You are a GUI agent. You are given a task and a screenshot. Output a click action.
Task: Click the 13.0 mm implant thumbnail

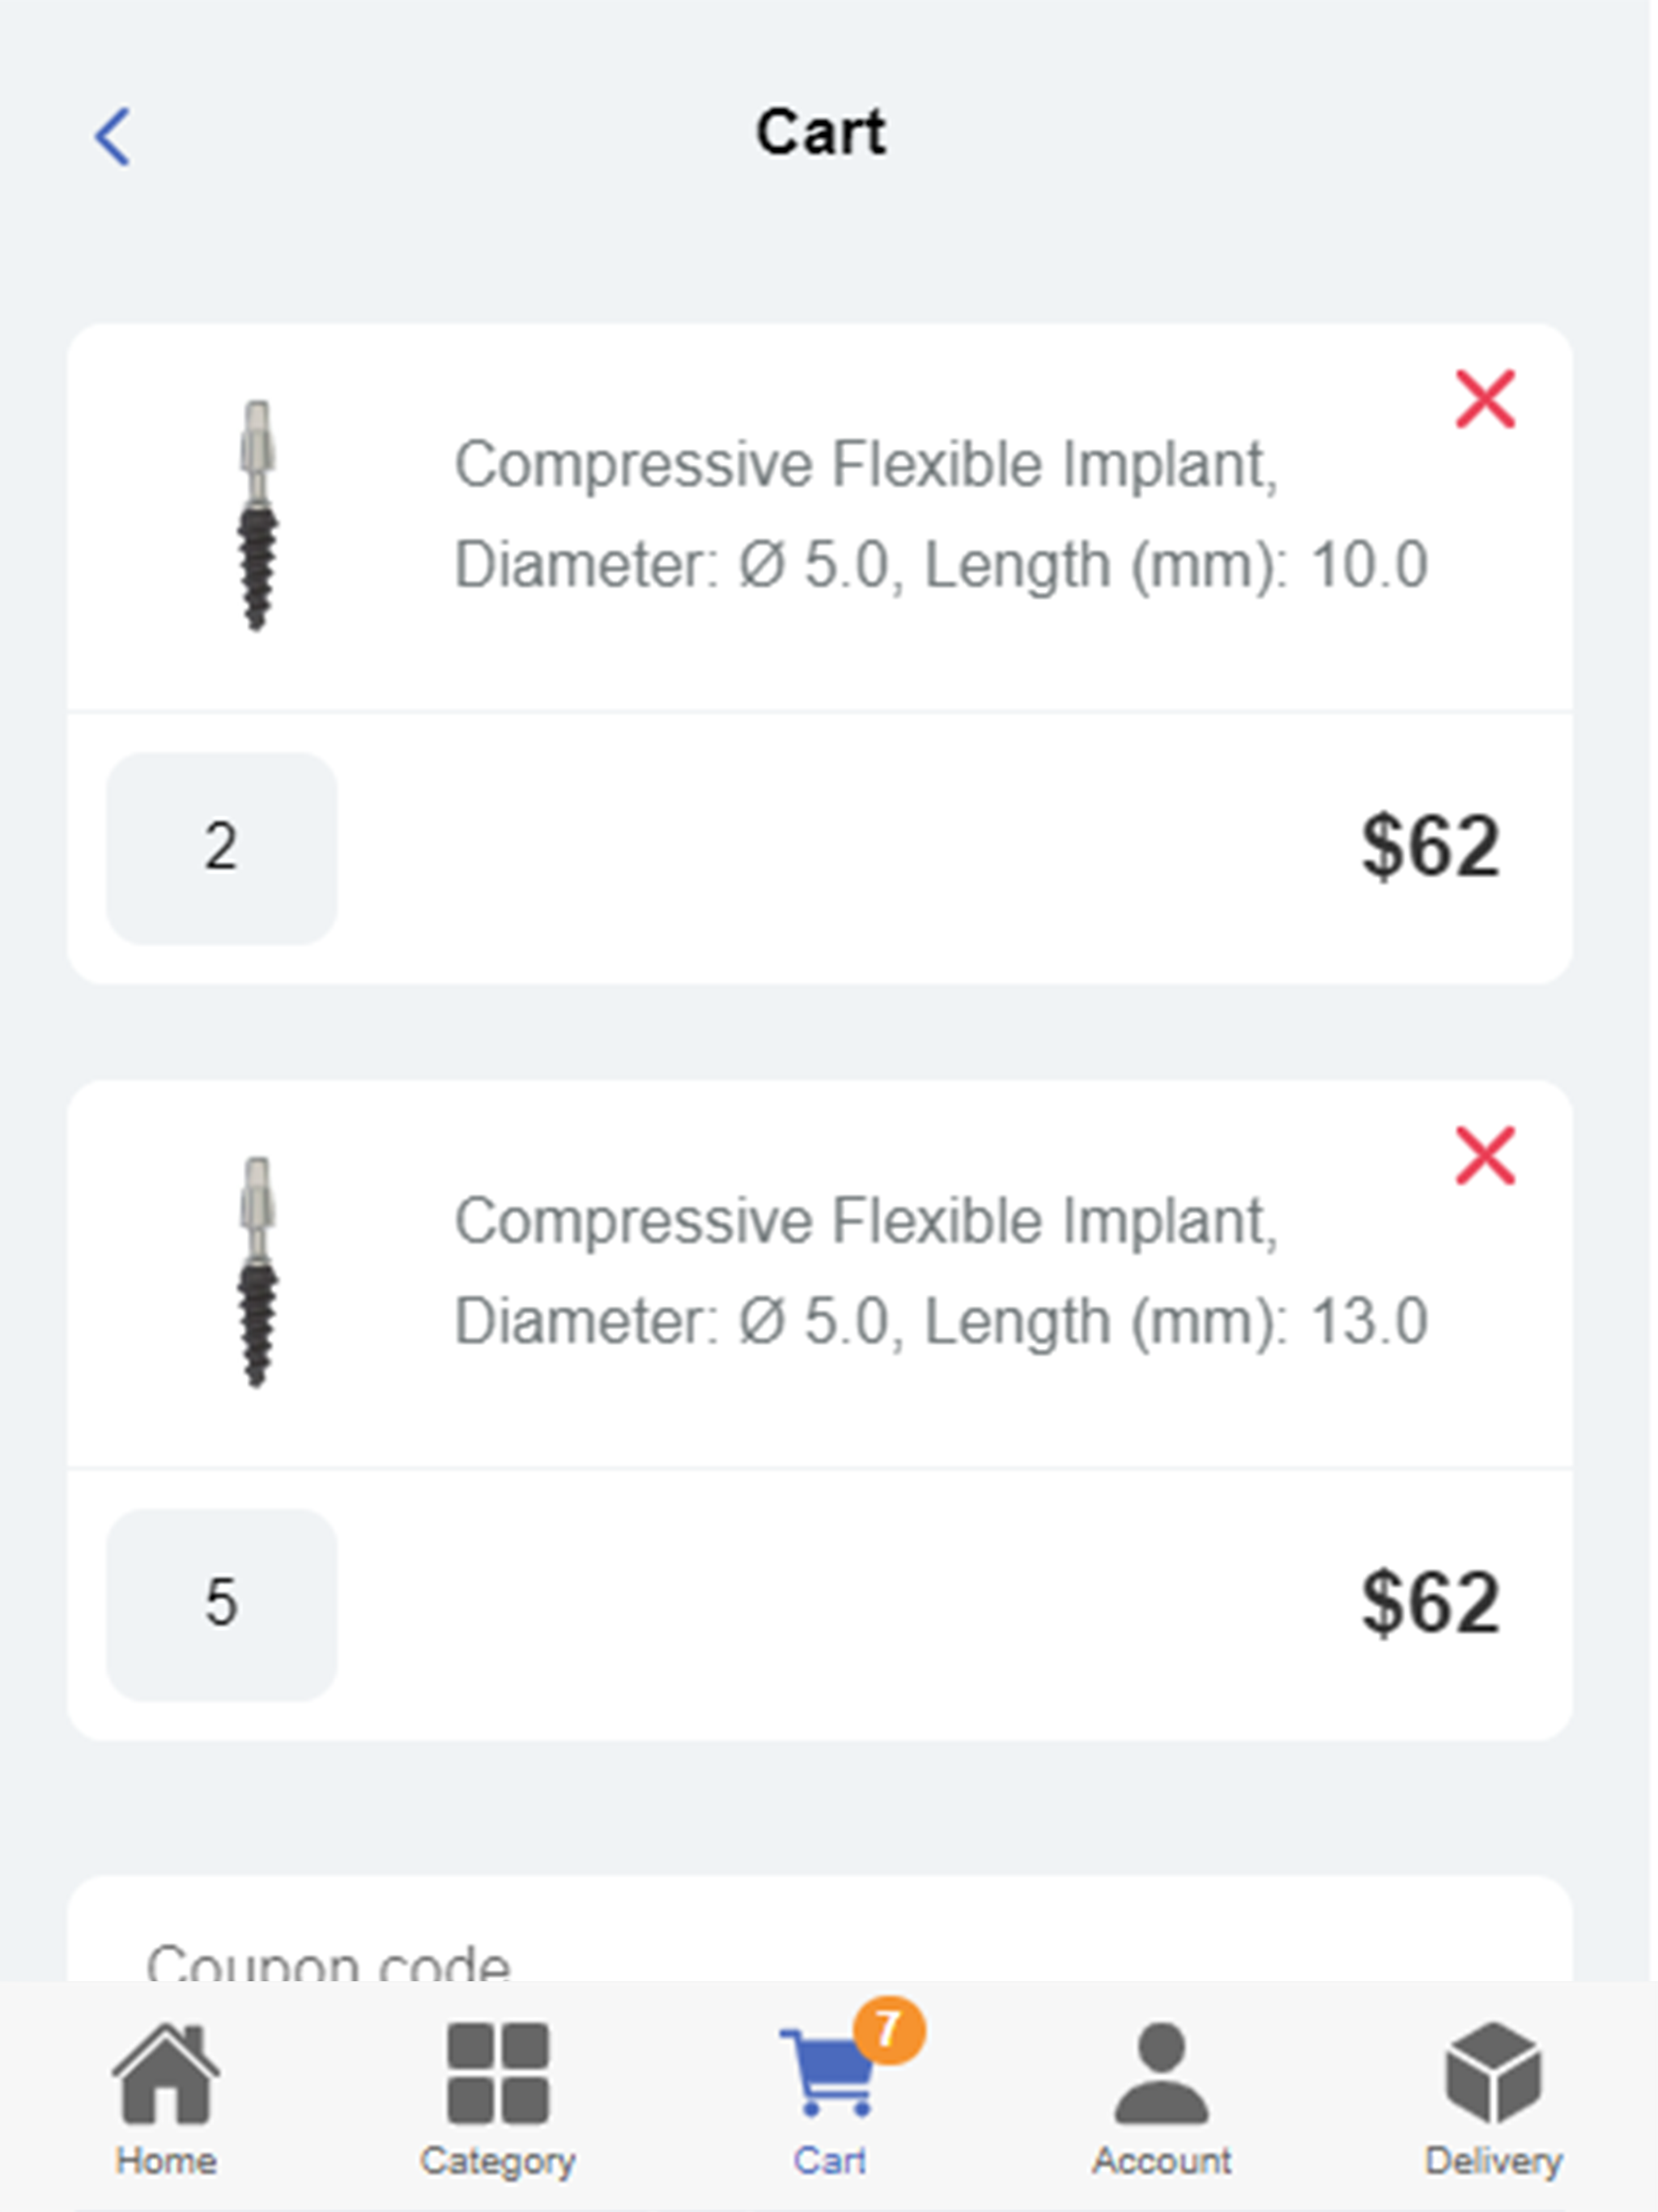[257, 1272]
